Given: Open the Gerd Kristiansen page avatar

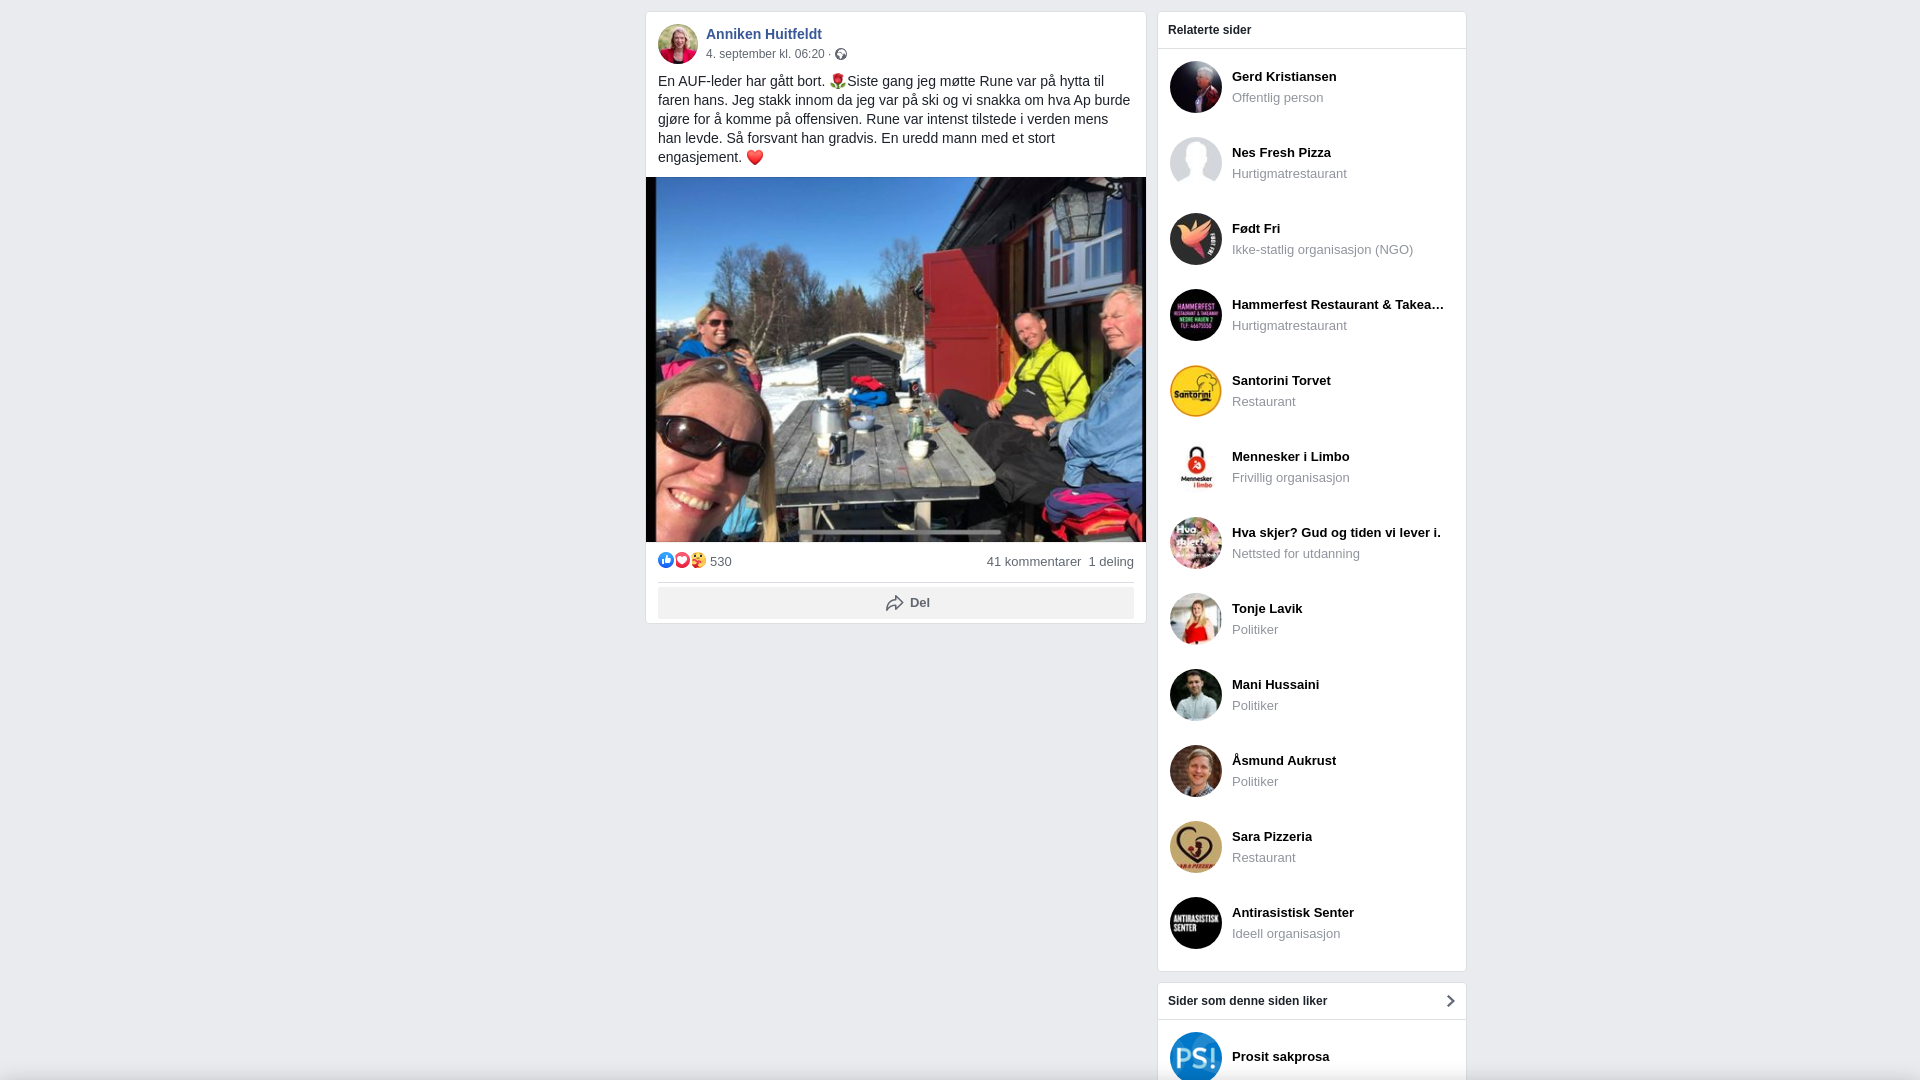Looking at the screenshot, I should [x=1195, y=87].
